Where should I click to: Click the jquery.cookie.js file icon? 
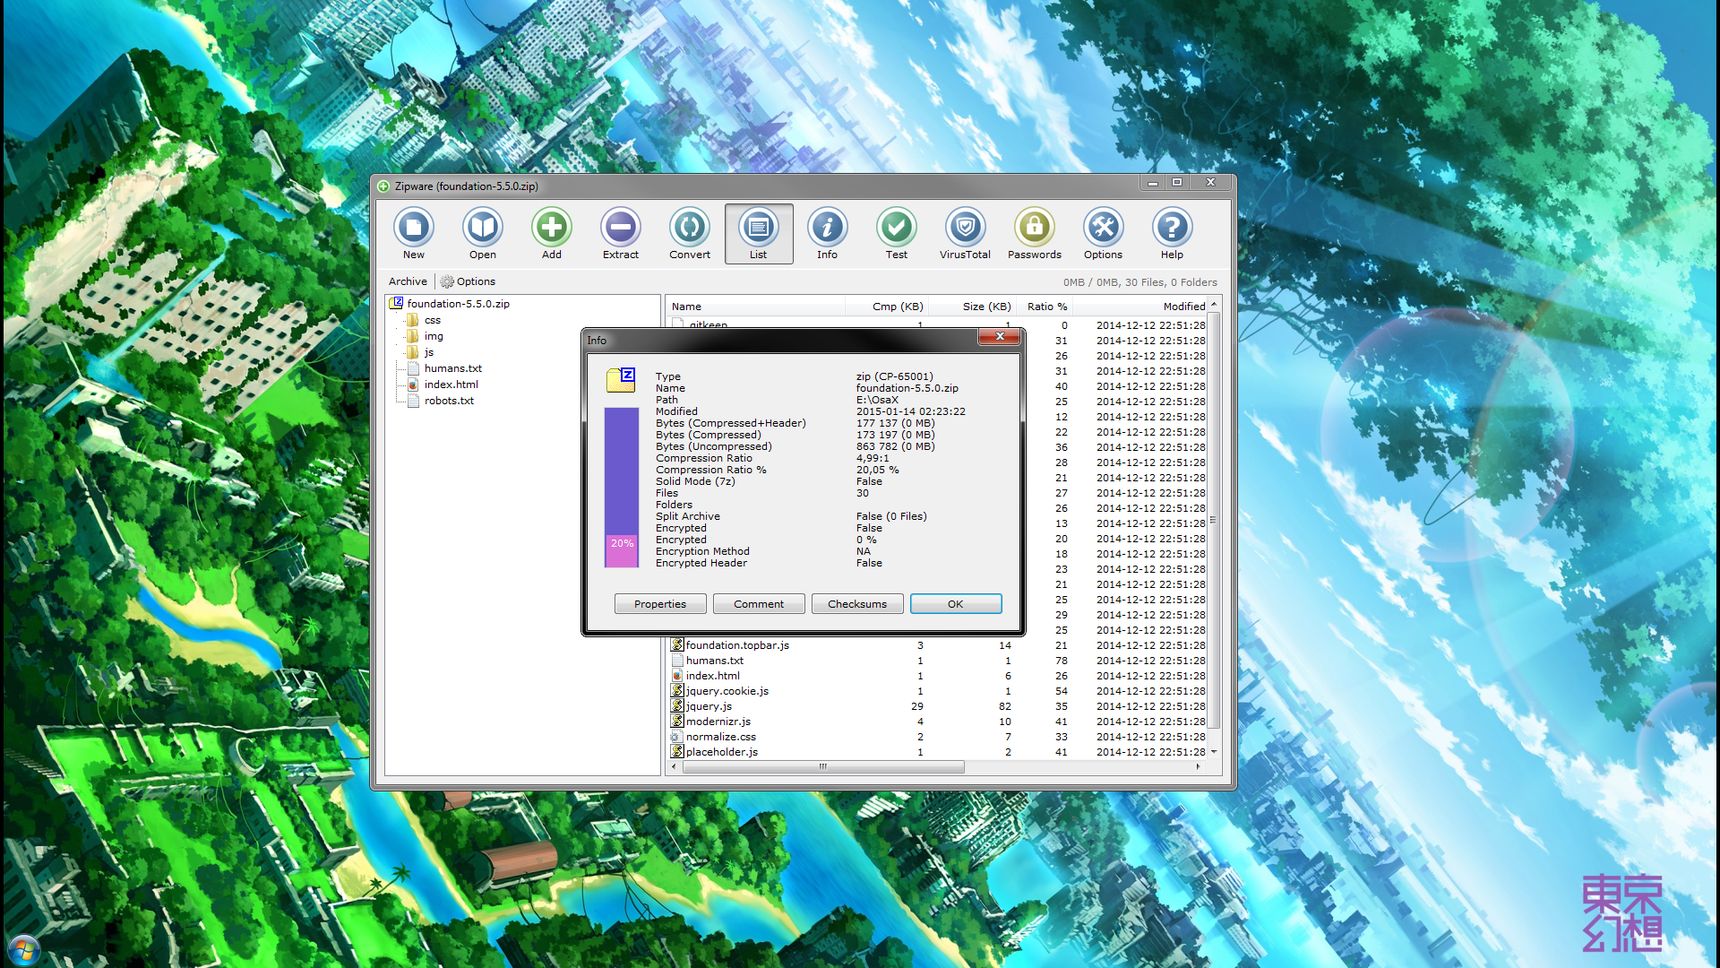click(x=677, y=691)
